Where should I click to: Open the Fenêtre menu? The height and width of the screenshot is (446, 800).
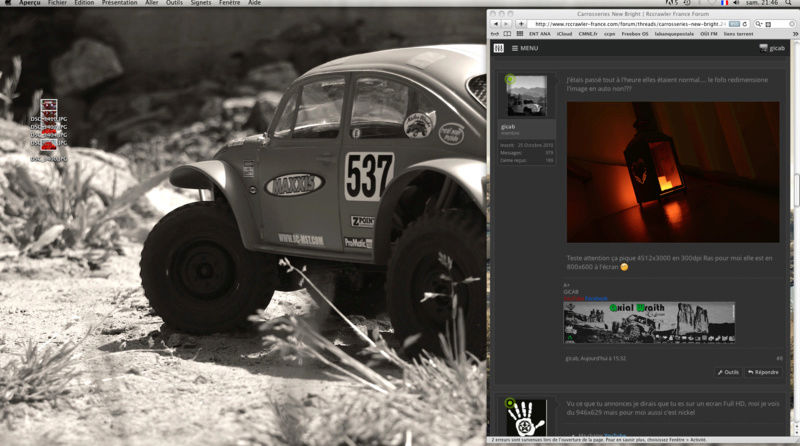(x=230, y=3)
